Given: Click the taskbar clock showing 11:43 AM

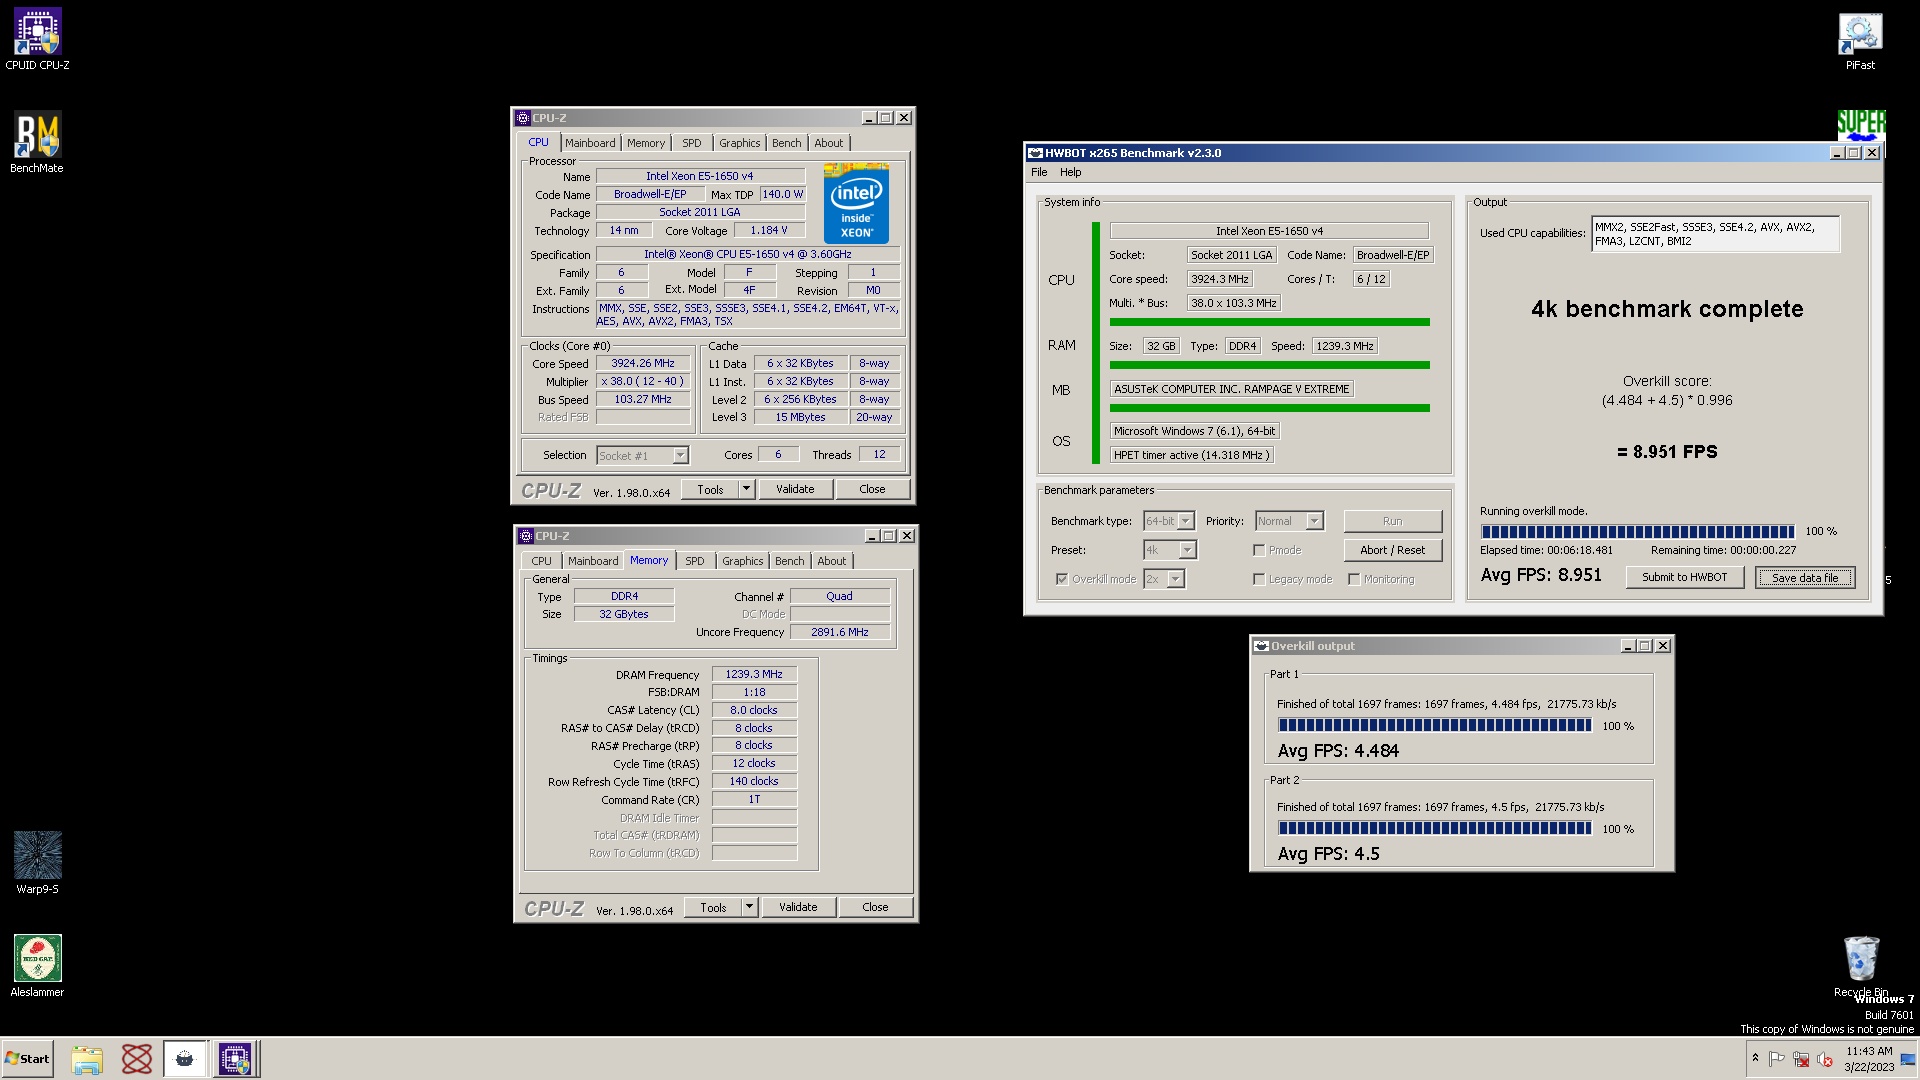Looking at the screenshot, I should coord(1868,1059).
